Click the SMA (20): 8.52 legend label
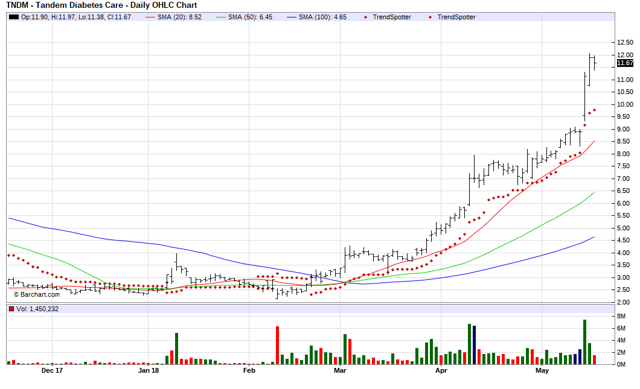Image resolution: width=640 pixels, height=389 pixels. point(180,17)
